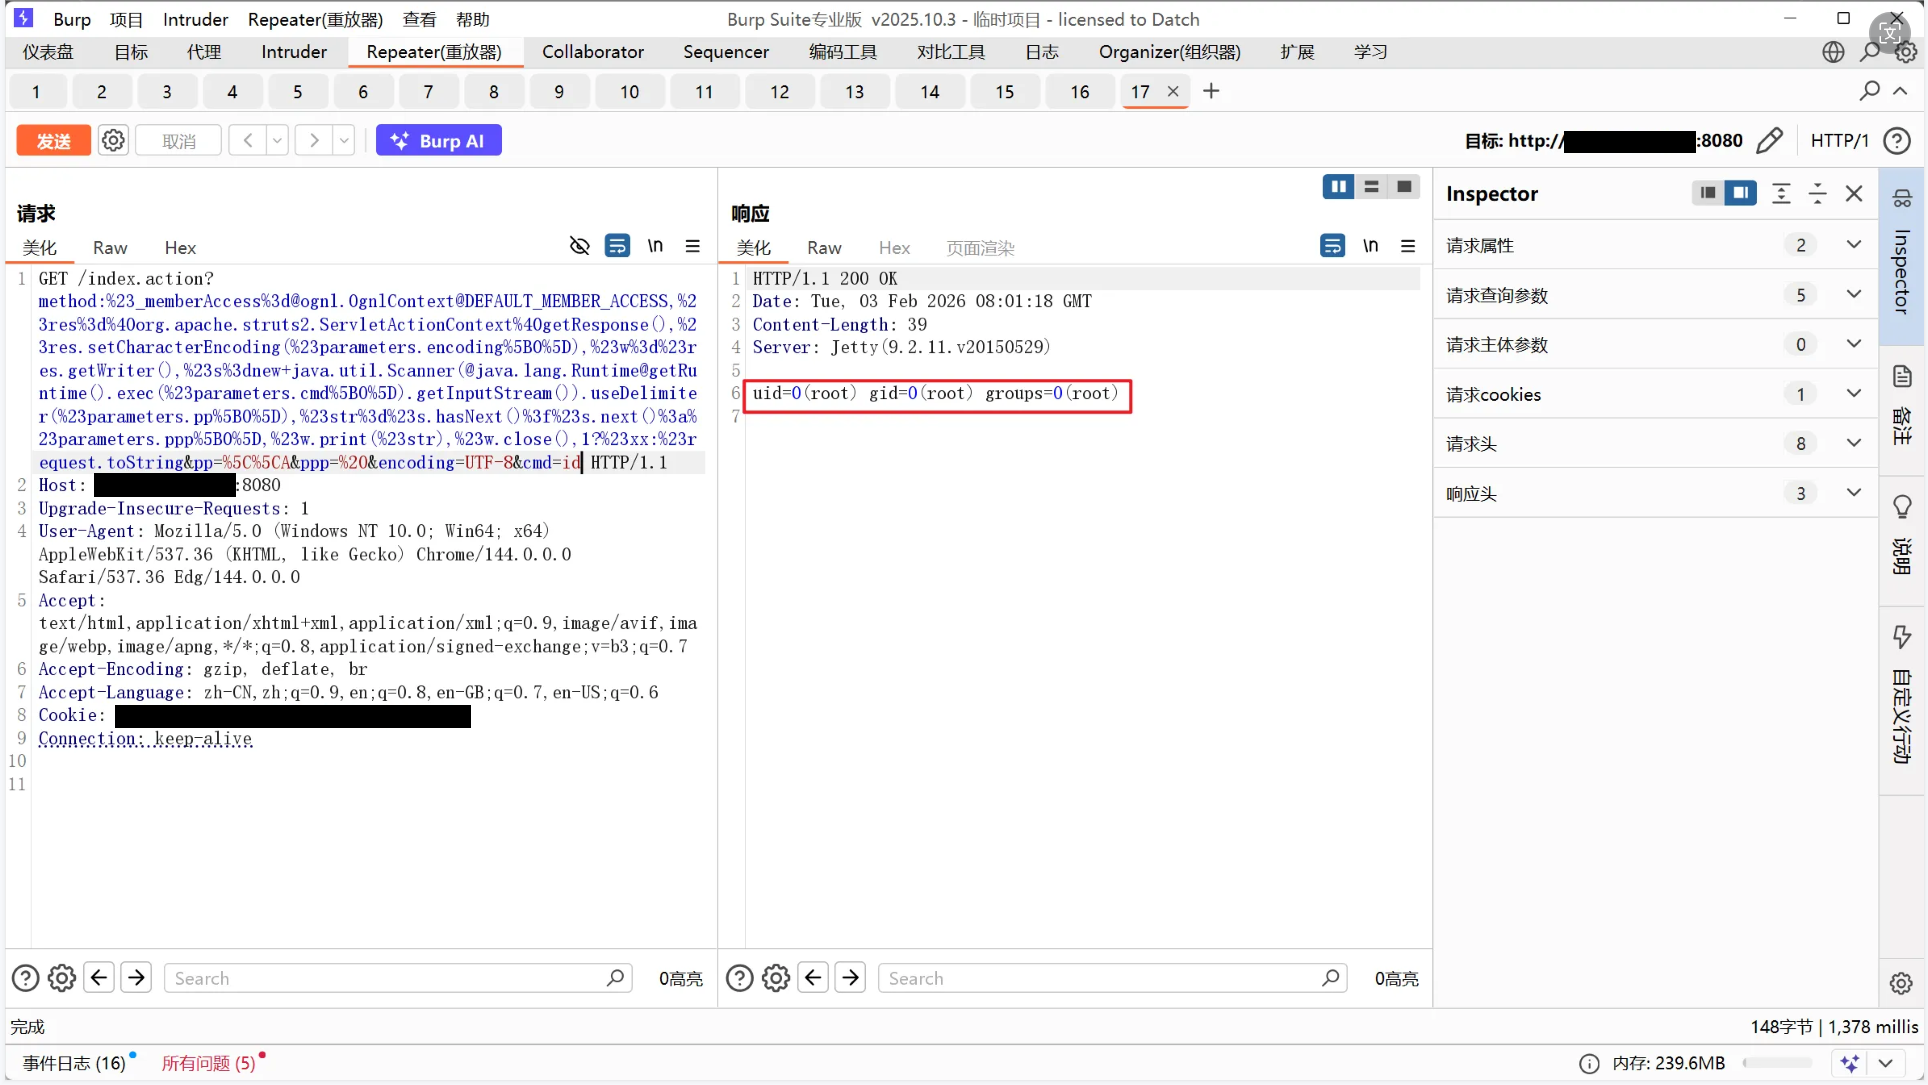The image size is (1928, 1085).
Task: Select the highlighted Inspector layout option
Action: tap(1741, 193)
